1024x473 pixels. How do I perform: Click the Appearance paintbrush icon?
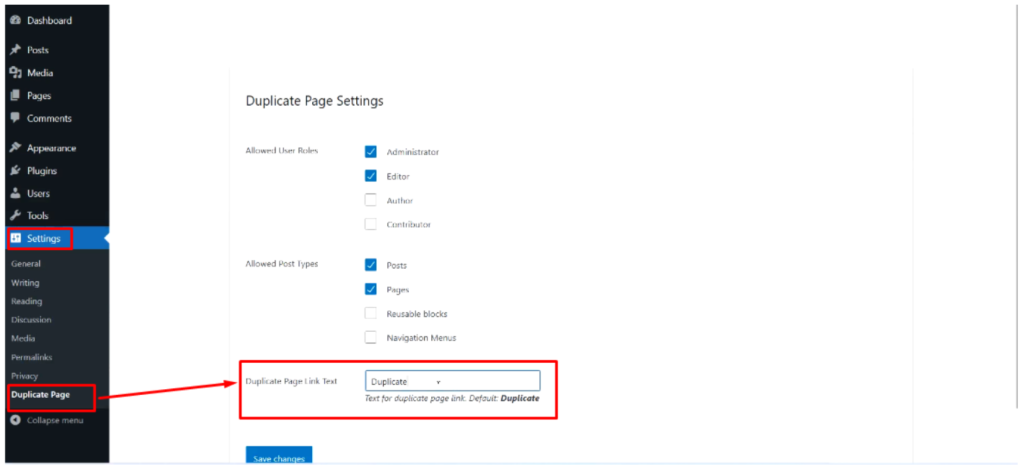[x=16, y=148]
